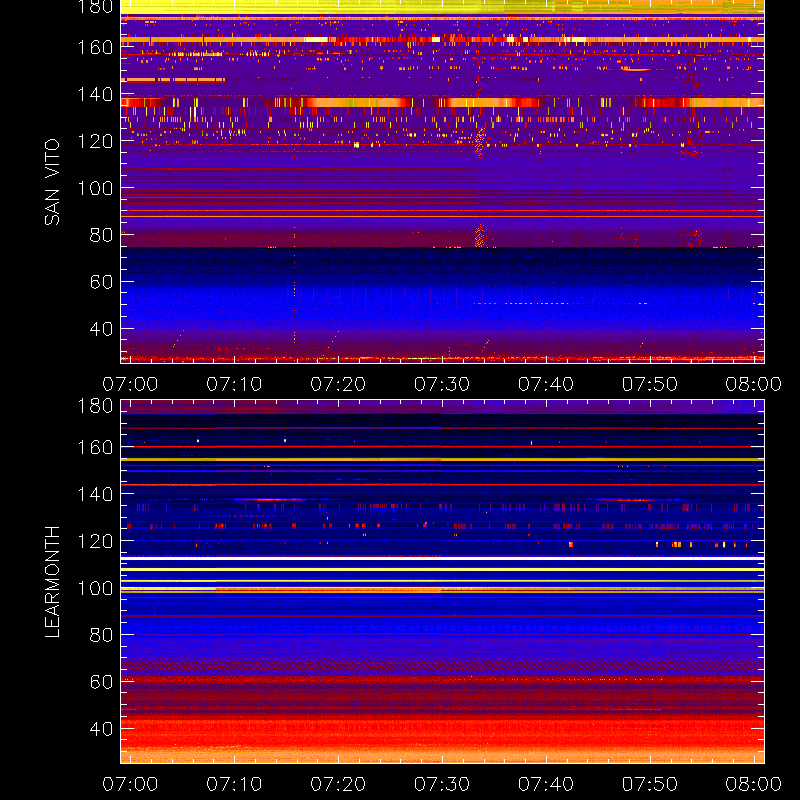Click the 08:00 label below LEARMONTH plot
The image size is (800, 800).
tap(754, 784)
